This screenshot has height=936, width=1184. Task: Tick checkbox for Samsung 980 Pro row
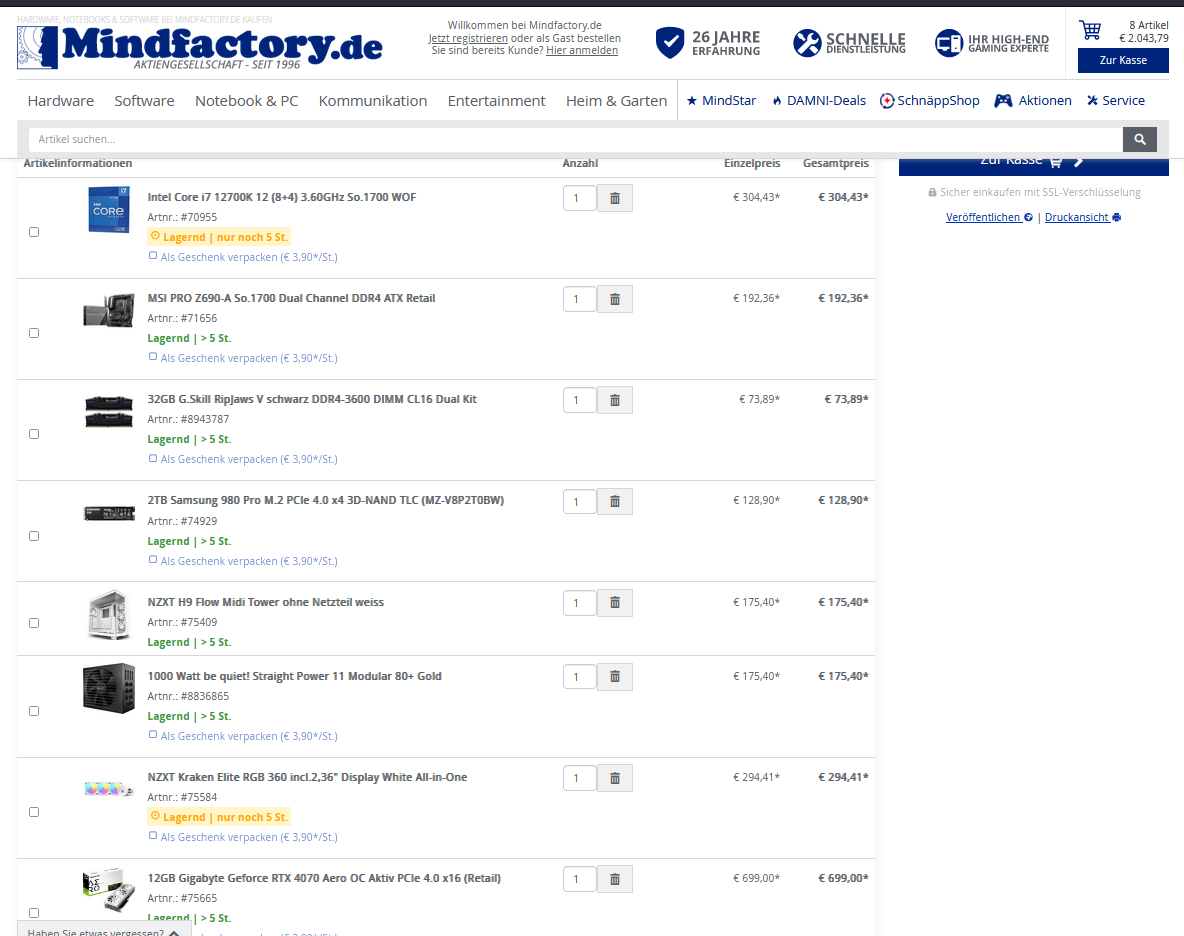34,536
